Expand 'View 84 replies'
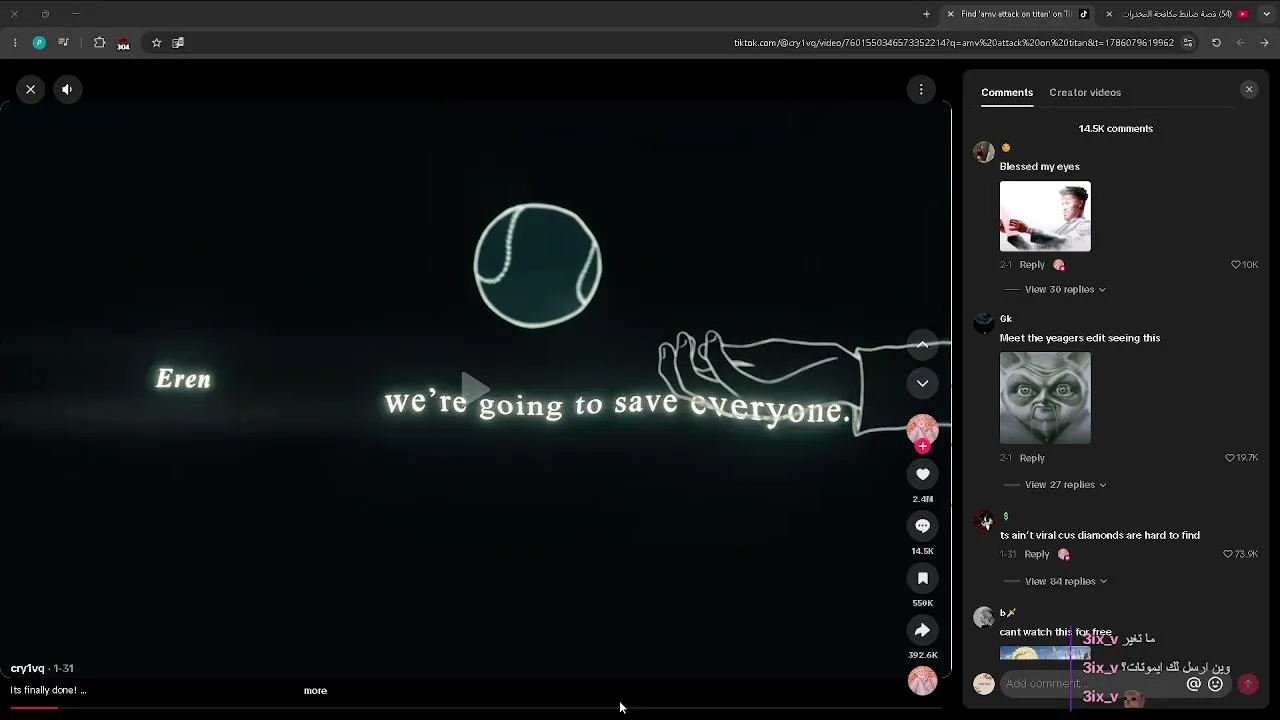The image size is (1280, 720). tap(1066, 581)
